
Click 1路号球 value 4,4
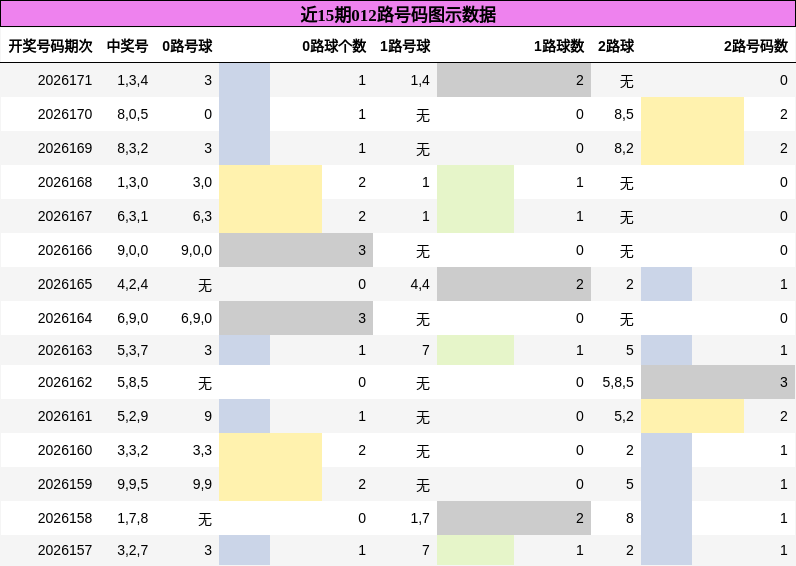(x=420, y=284)
